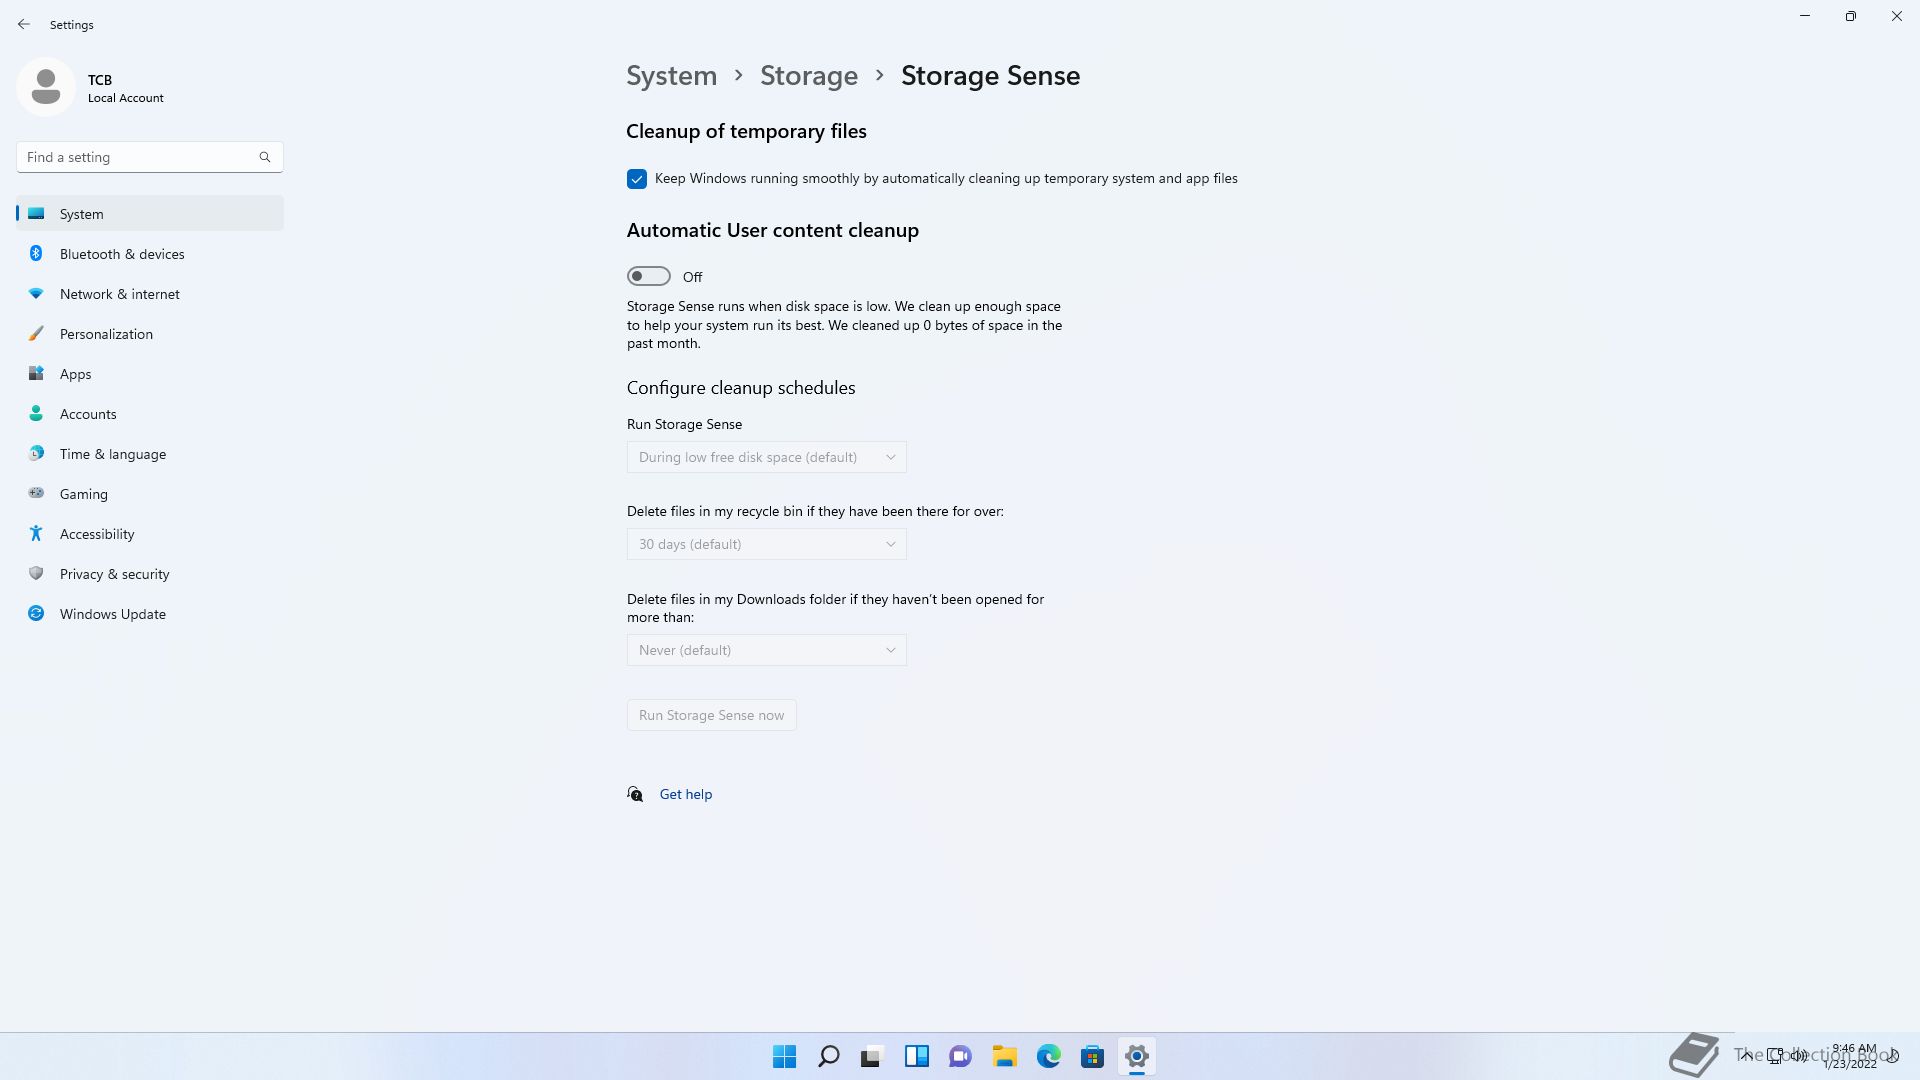This screenshot has width=1920, height=1080.
Task: Go to Accounts settings
Action: (150, 413)
